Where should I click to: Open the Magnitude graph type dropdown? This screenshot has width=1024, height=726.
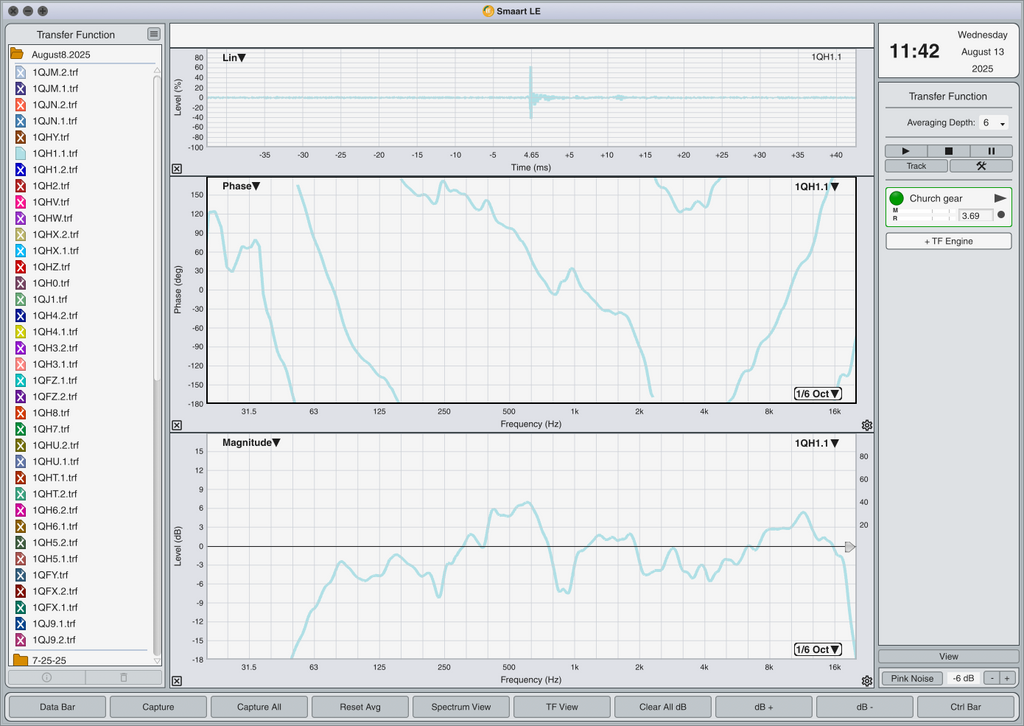pos(251,443)
